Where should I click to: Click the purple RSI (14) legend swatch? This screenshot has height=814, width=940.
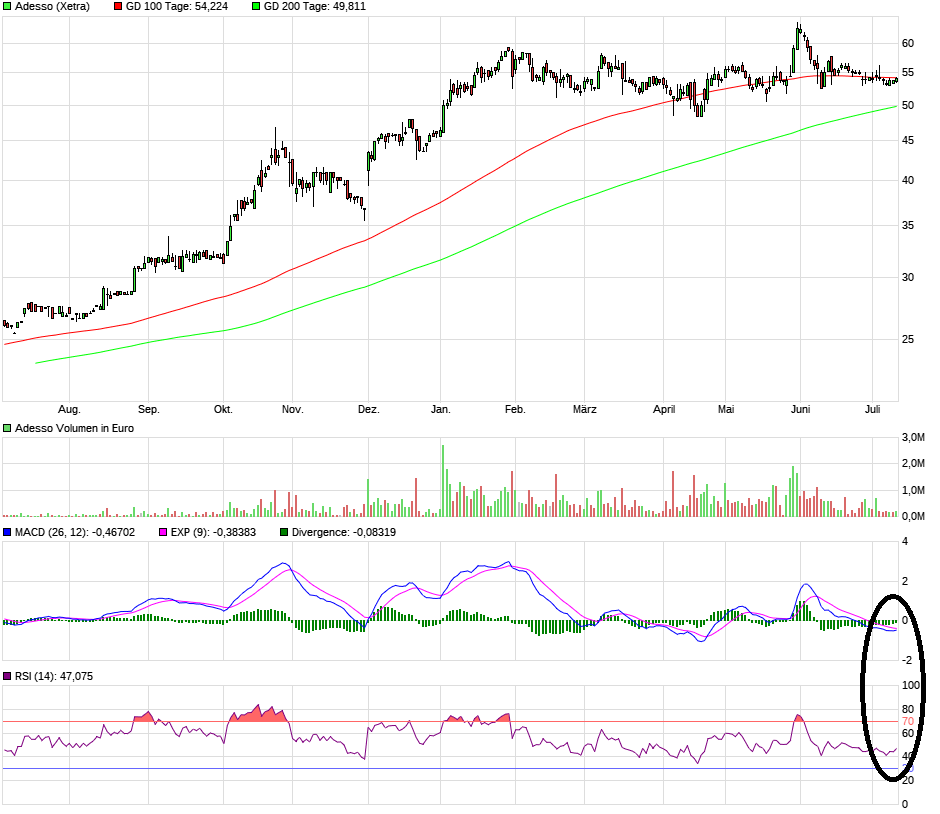click(7, 676)
